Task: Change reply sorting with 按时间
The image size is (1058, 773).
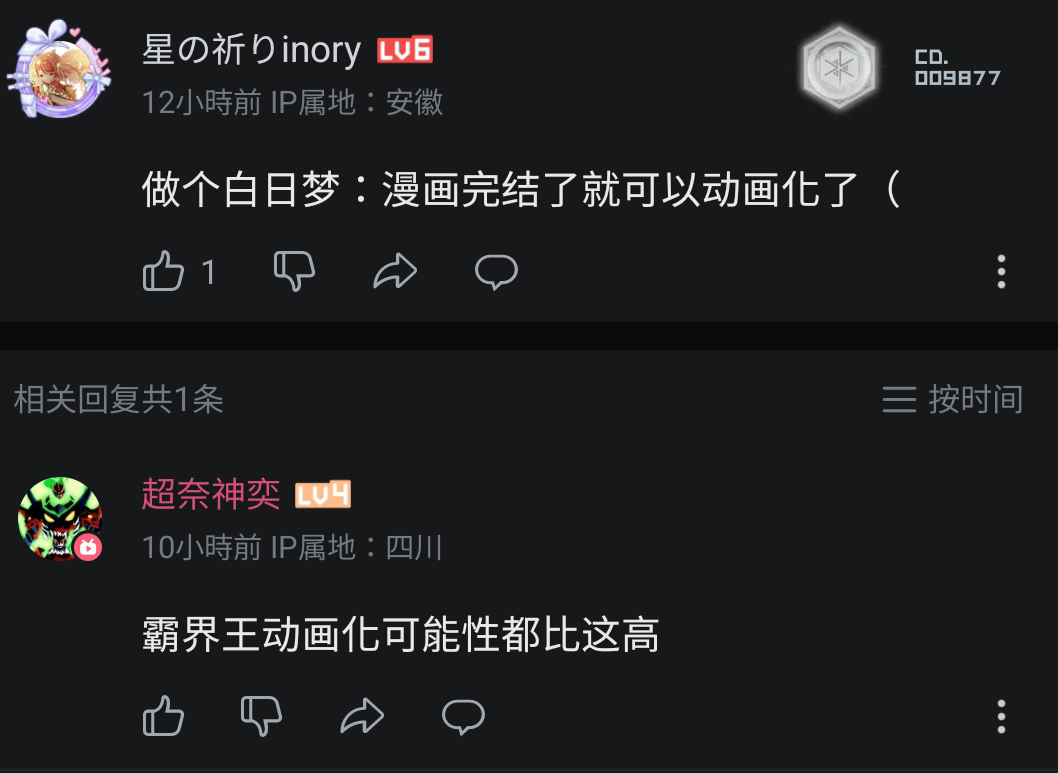Action: 953,399
